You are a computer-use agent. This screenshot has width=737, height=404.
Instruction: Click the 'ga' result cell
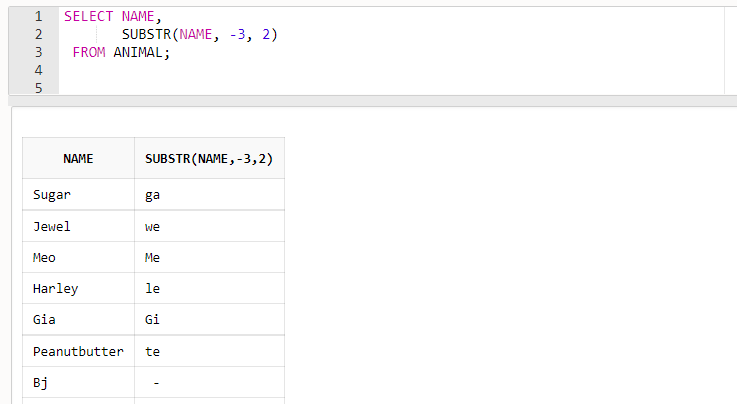pyautogui.click(x=209, y=194)
